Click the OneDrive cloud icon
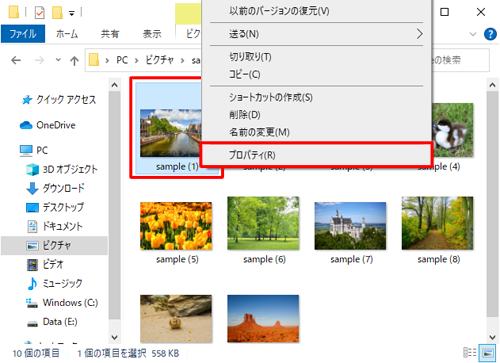This screenshot has width=500, height=363. pos(26,125)
